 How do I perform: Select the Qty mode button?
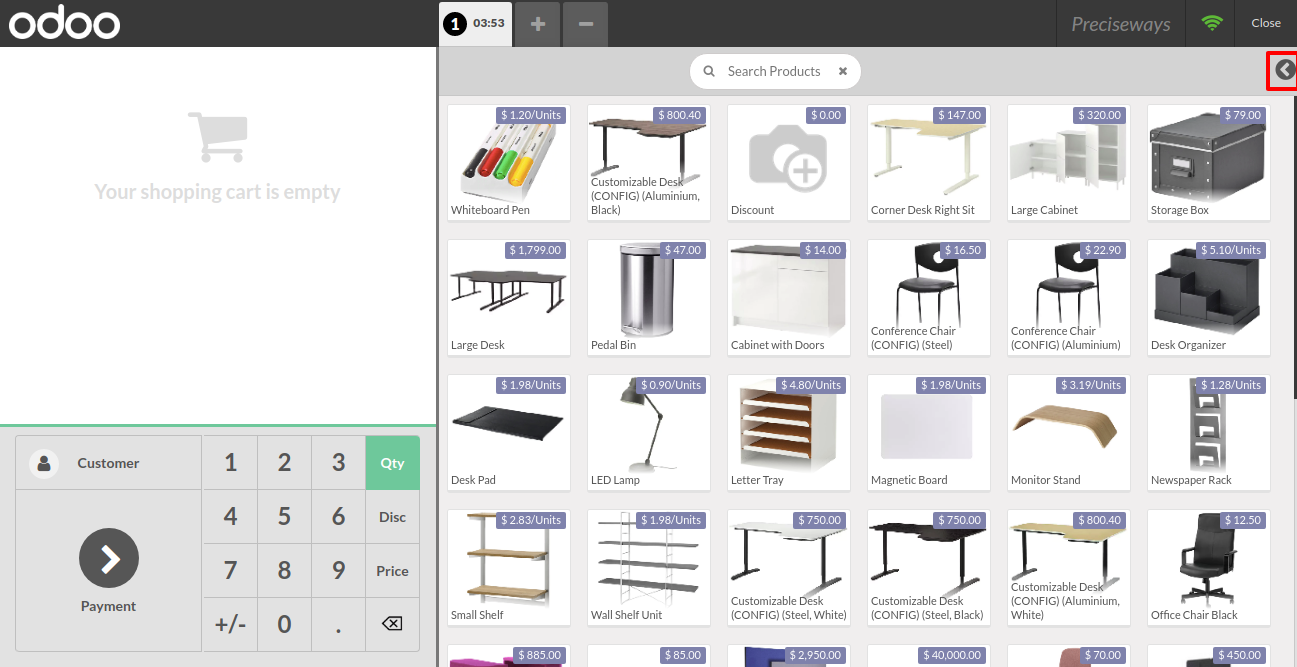[x=392, y=462]
